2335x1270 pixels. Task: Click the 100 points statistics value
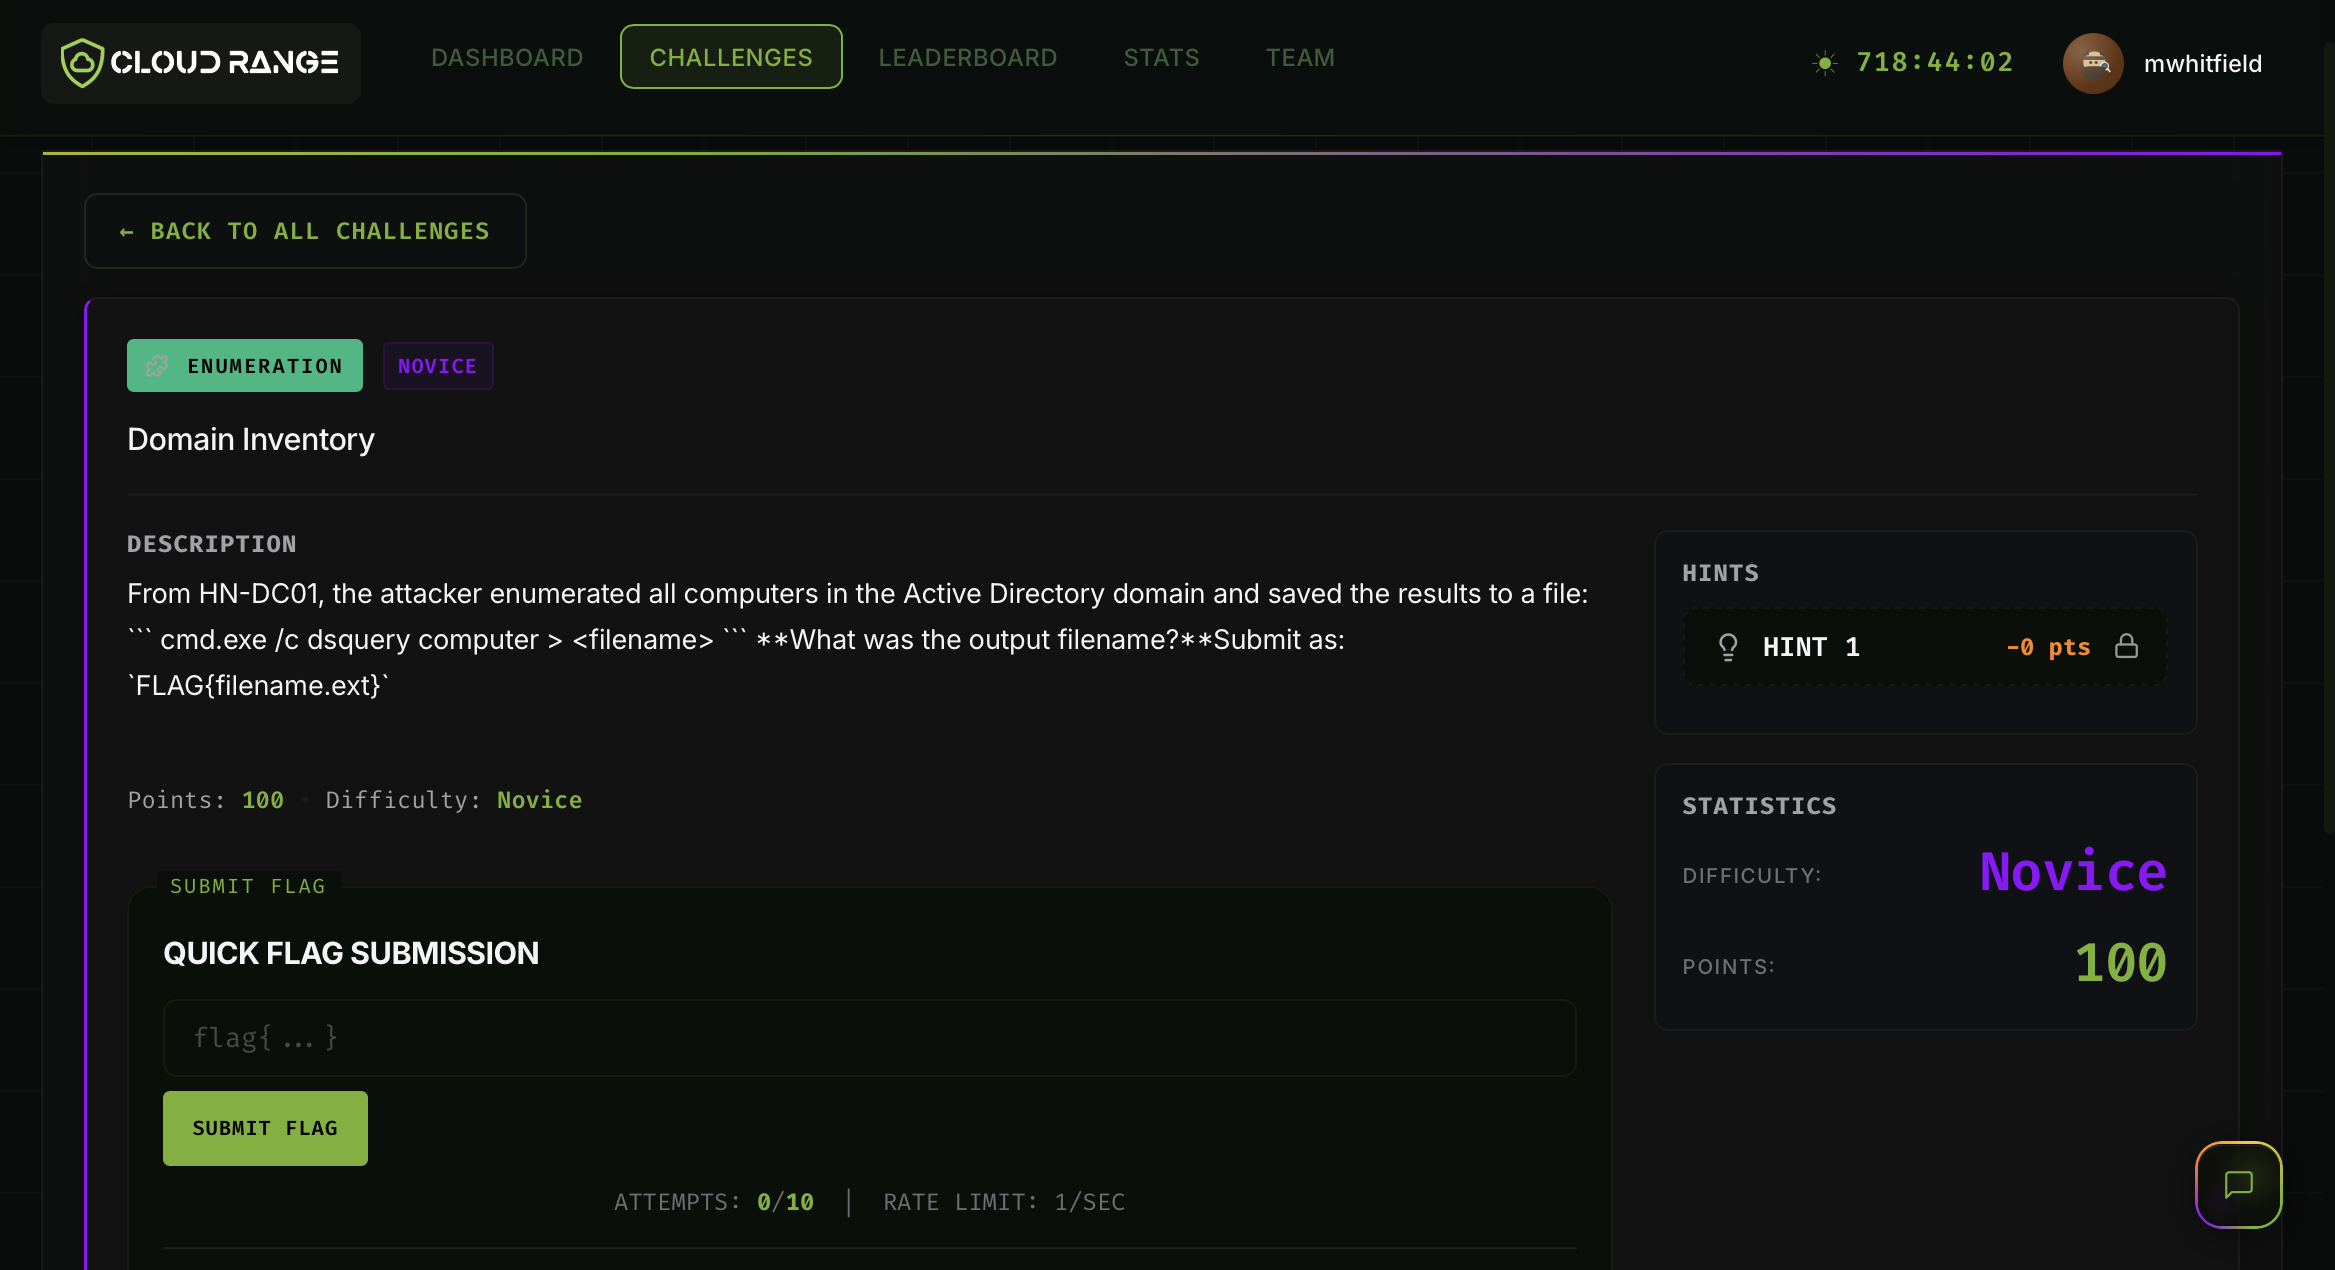click(2120, 964)
